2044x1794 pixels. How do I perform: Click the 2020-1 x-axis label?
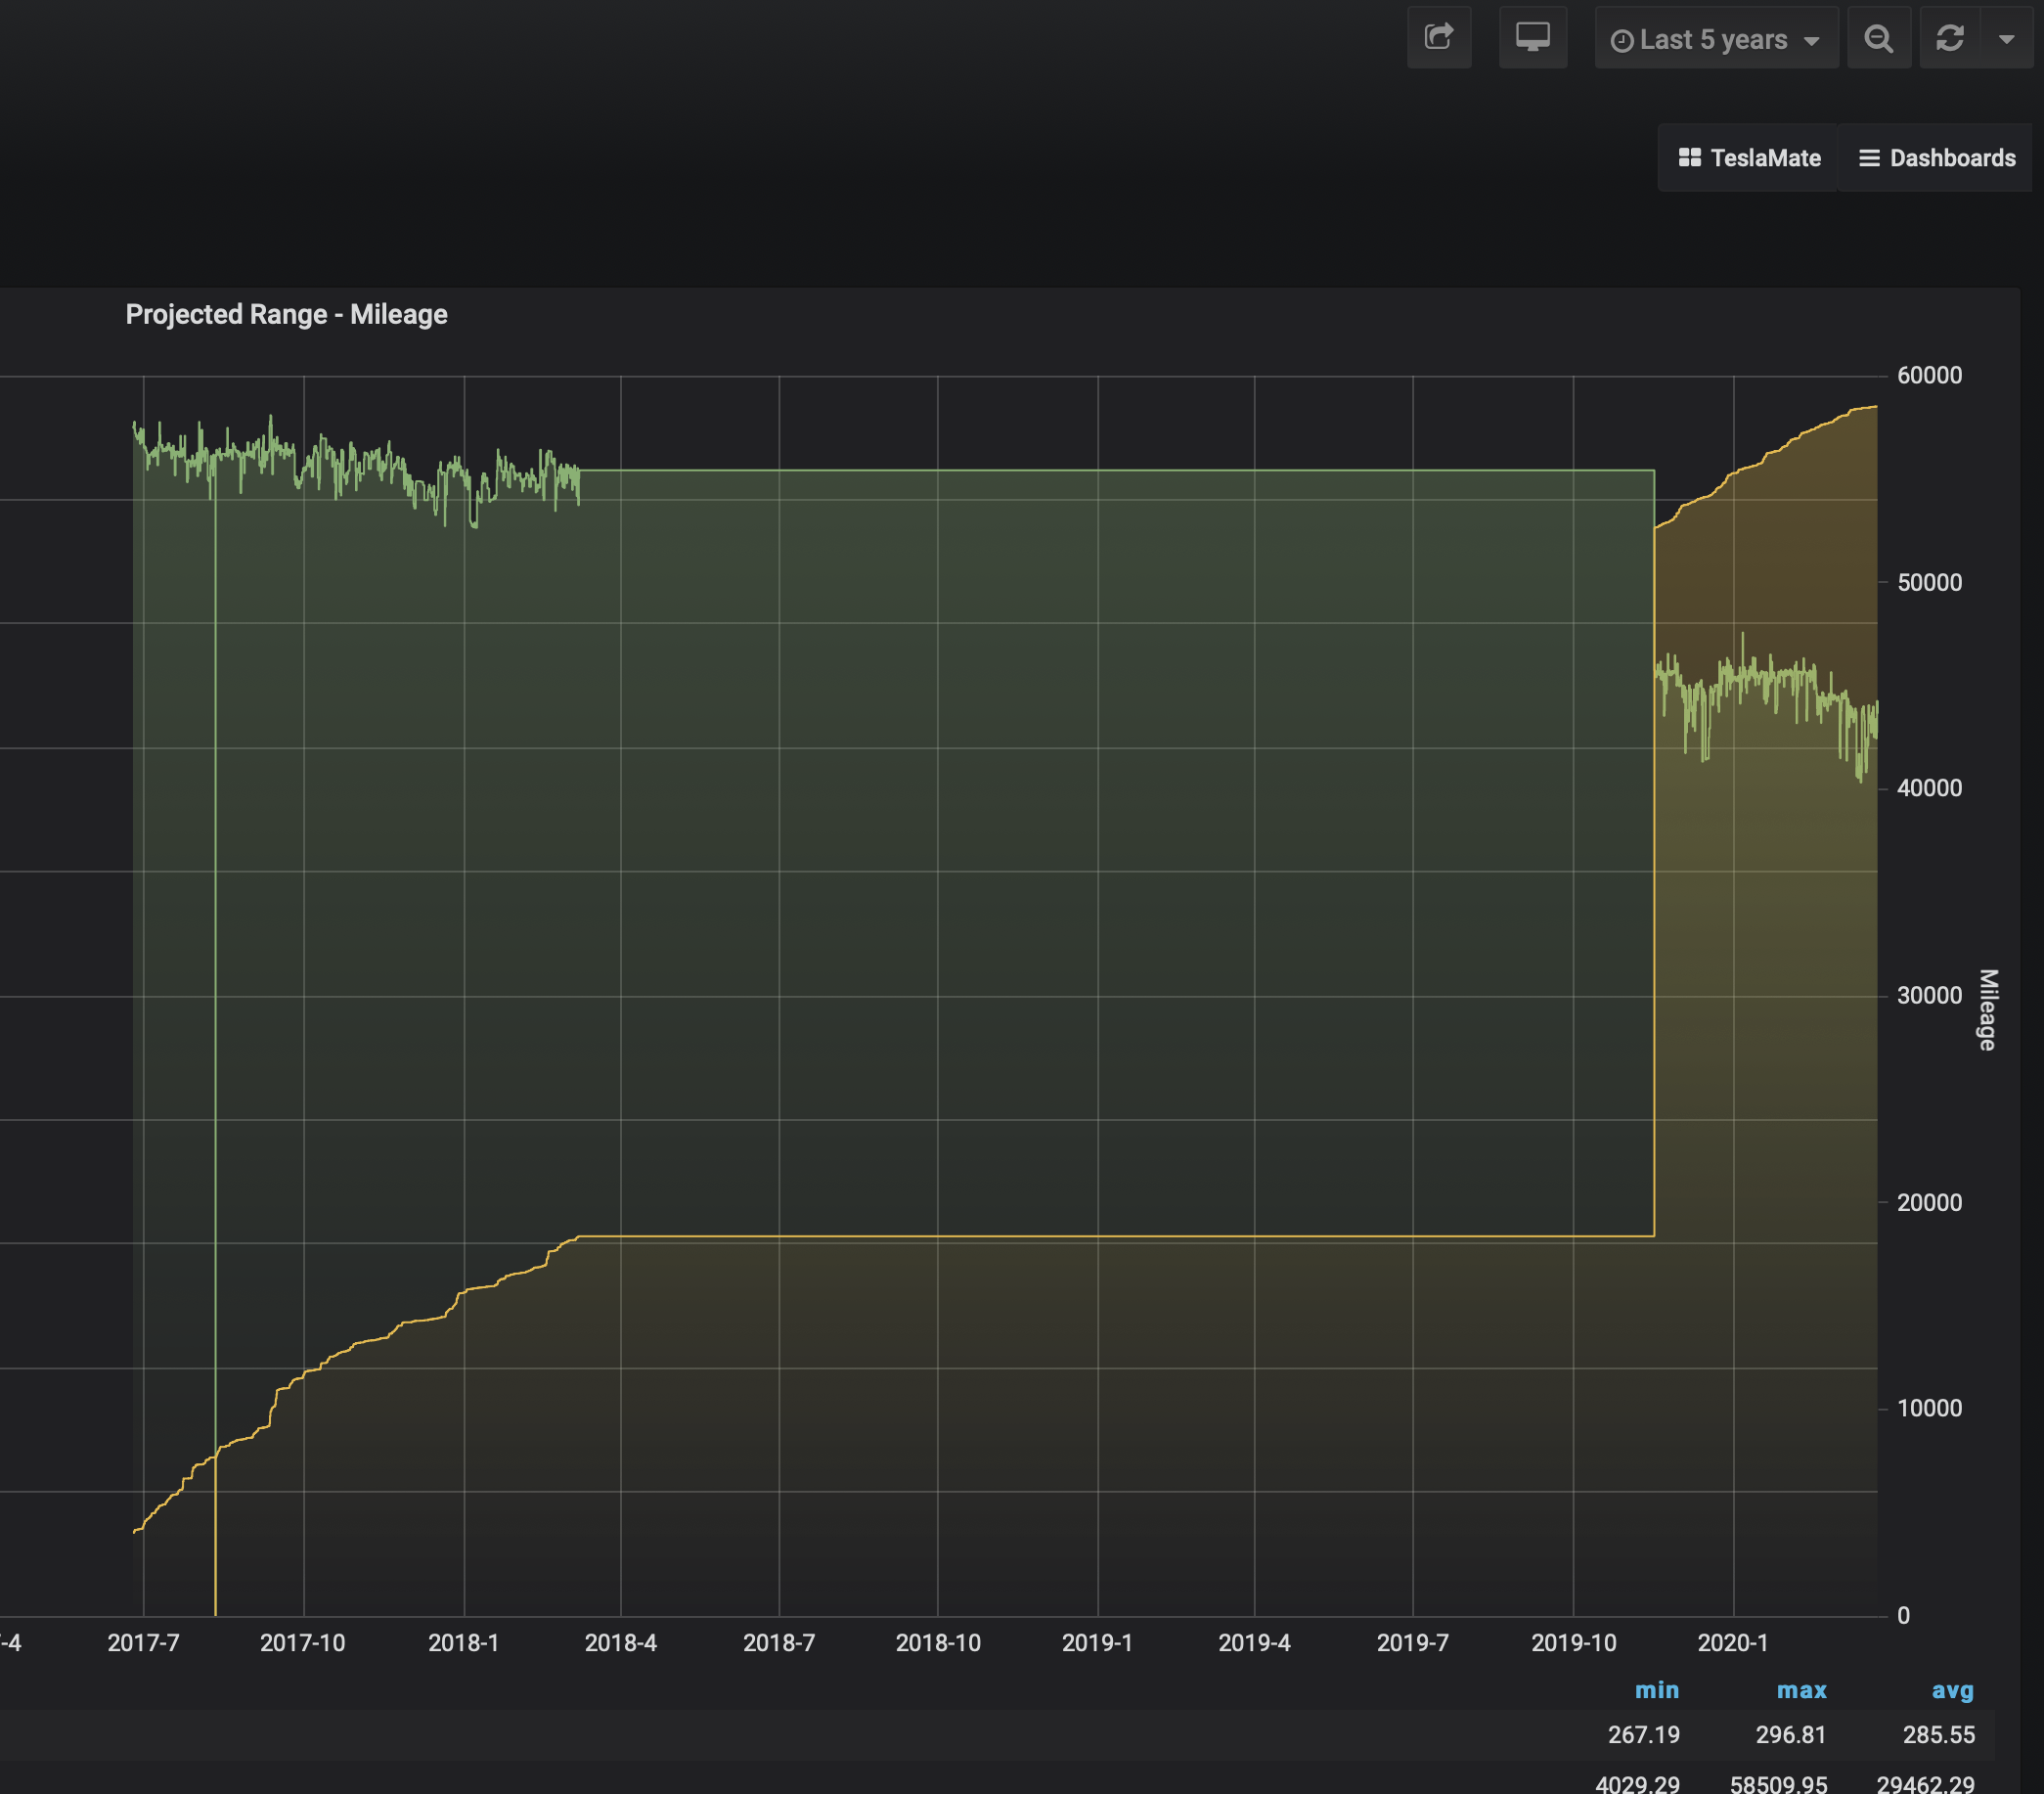click(1733, 1643)
